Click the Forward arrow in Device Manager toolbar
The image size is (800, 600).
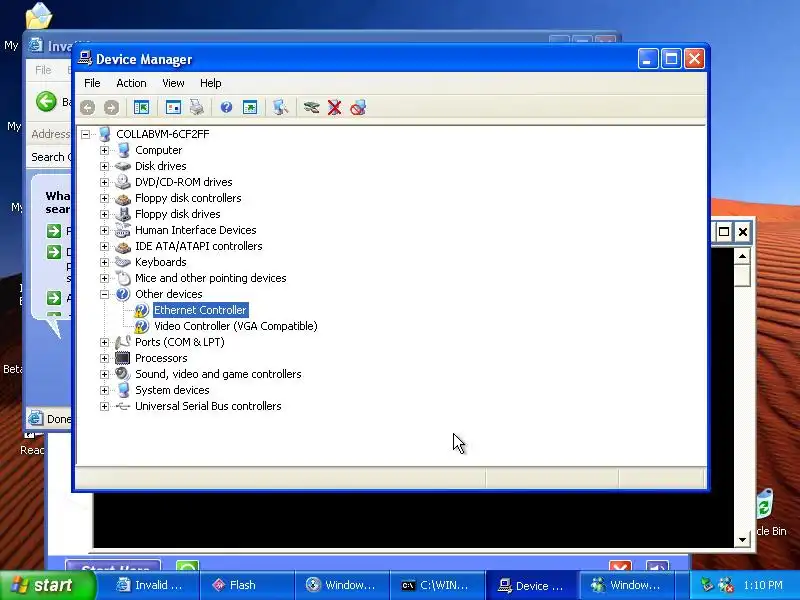[x=111, y=107]
